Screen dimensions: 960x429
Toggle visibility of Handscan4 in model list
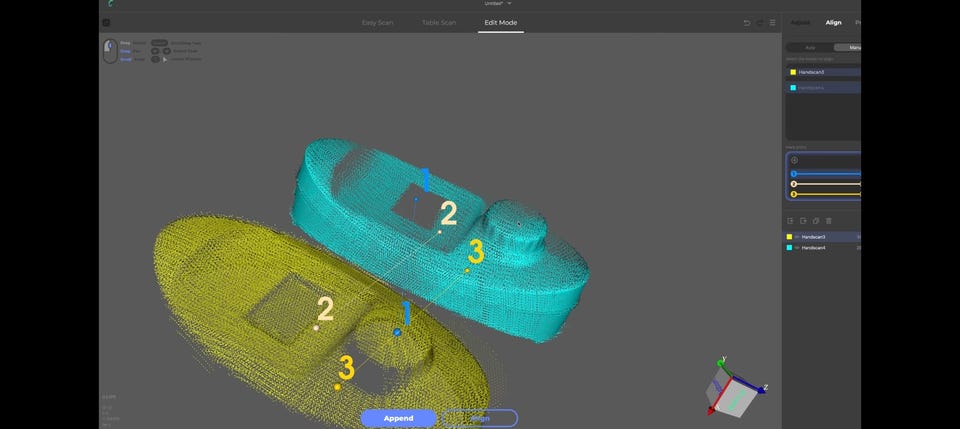[797, 248]
